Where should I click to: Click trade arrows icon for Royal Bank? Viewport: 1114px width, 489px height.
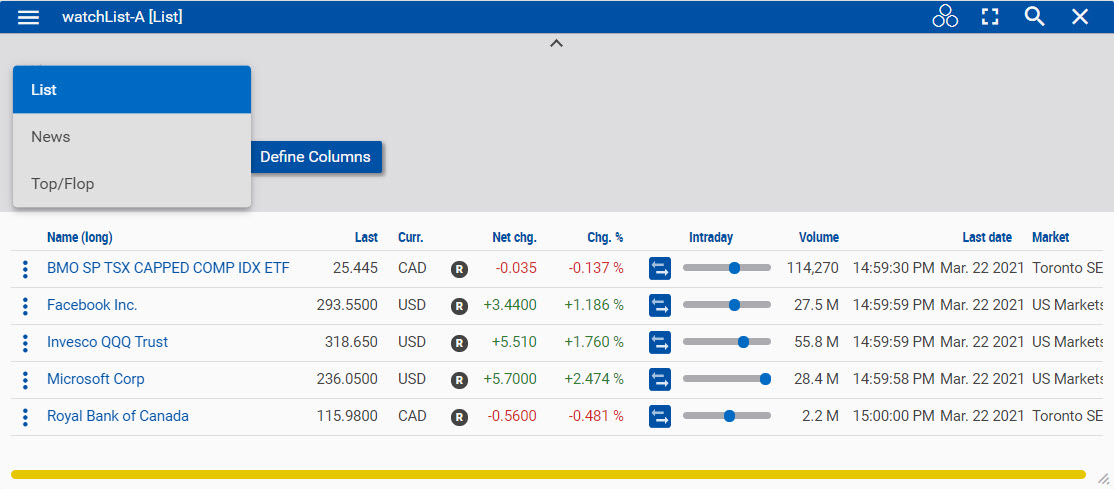point(659,417)
